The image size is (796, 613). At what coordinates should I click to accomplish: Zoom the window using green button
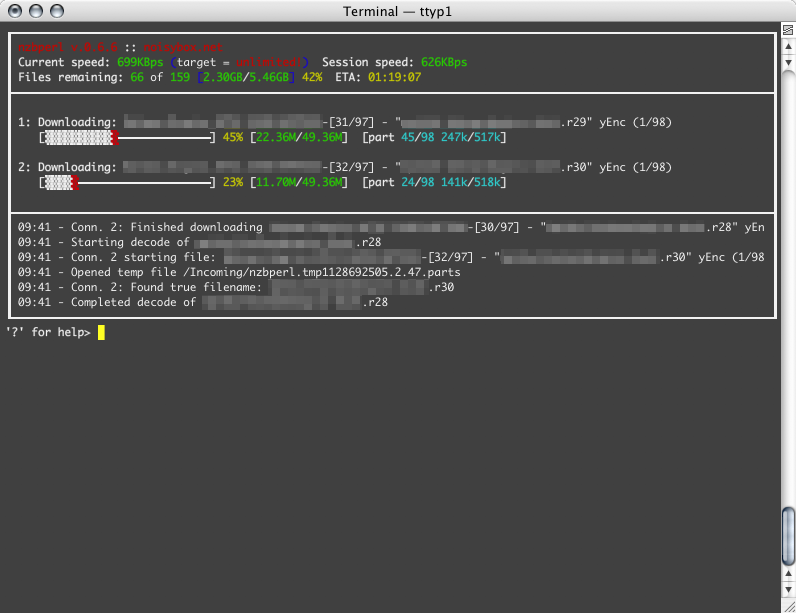(56, 11)
